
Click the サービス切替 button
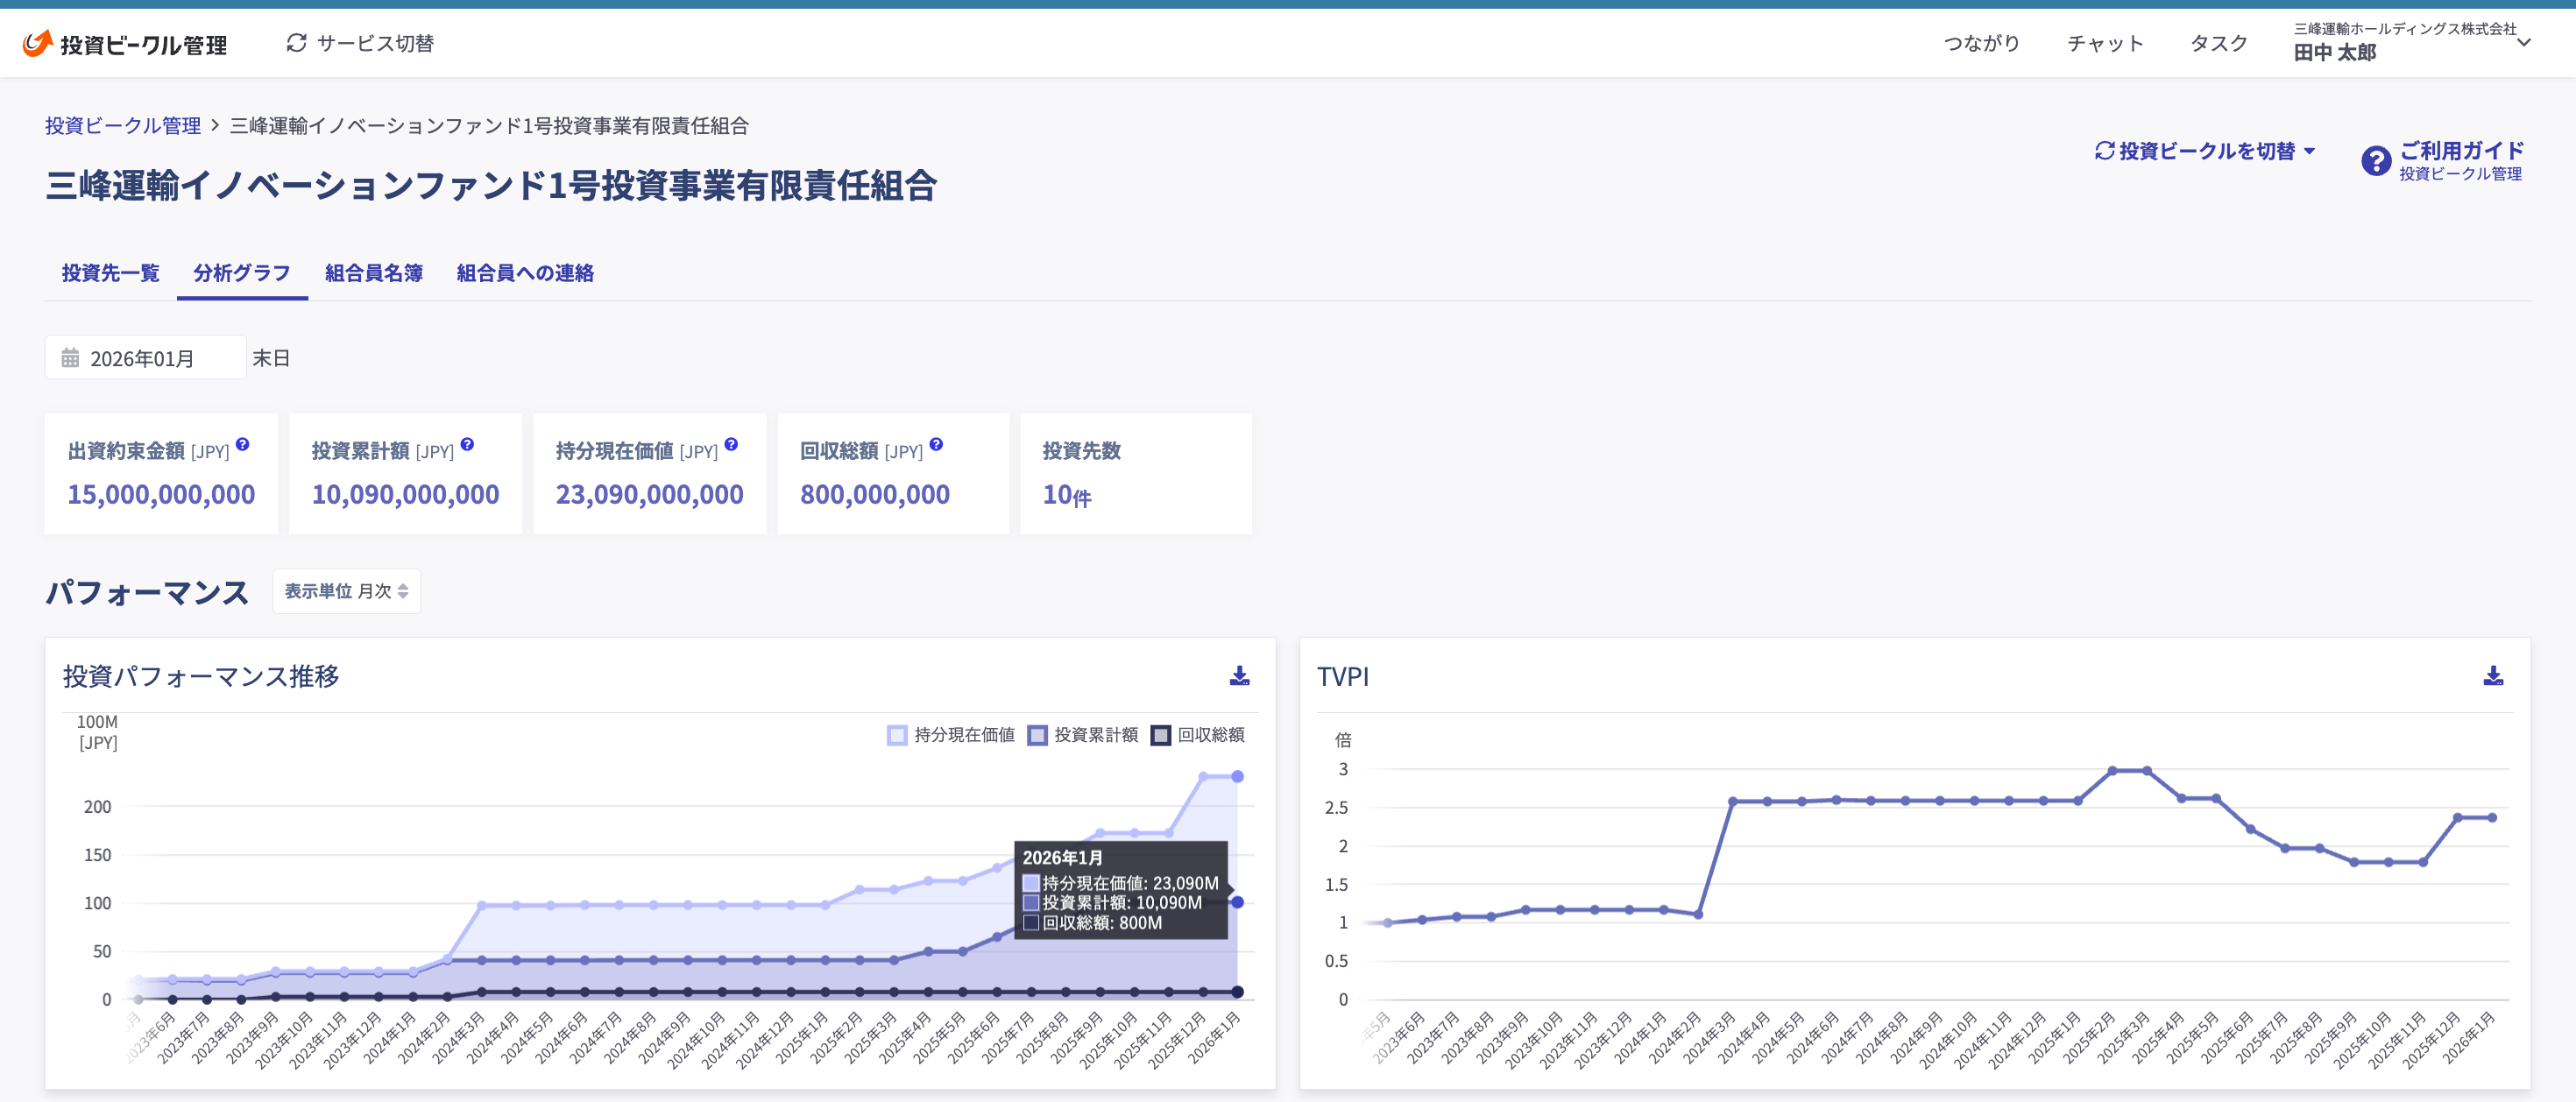[x=360, y=43]
